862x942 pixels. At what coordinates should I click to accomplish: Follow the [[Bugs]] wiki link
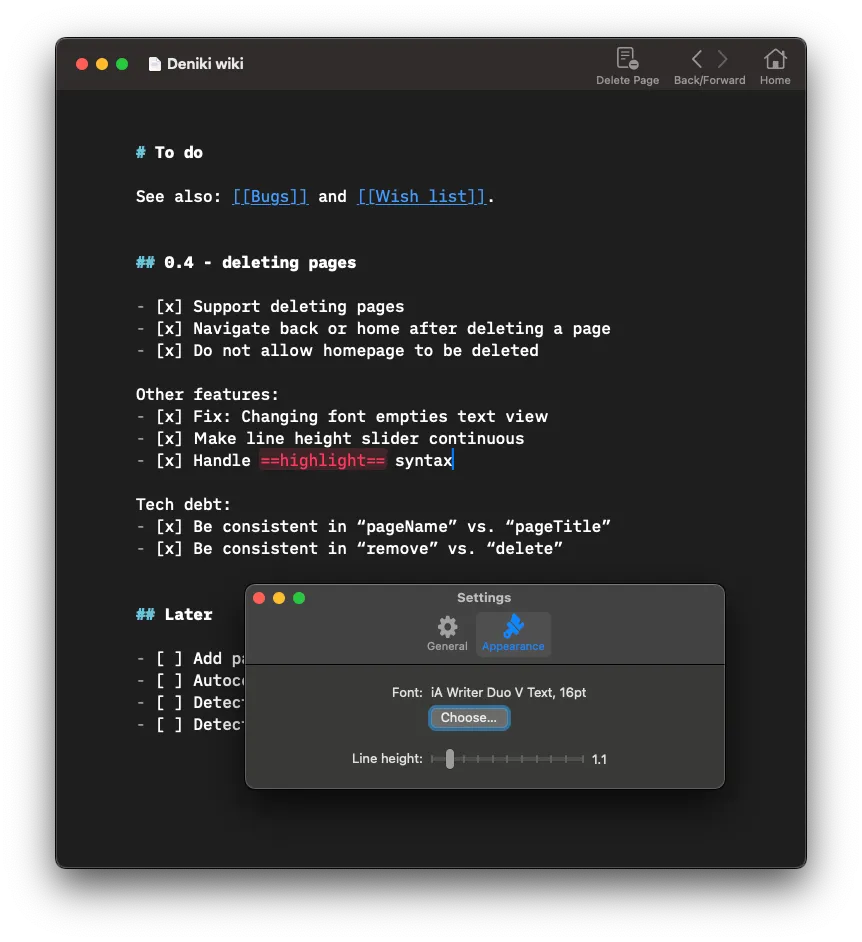(x=270, y=196)
